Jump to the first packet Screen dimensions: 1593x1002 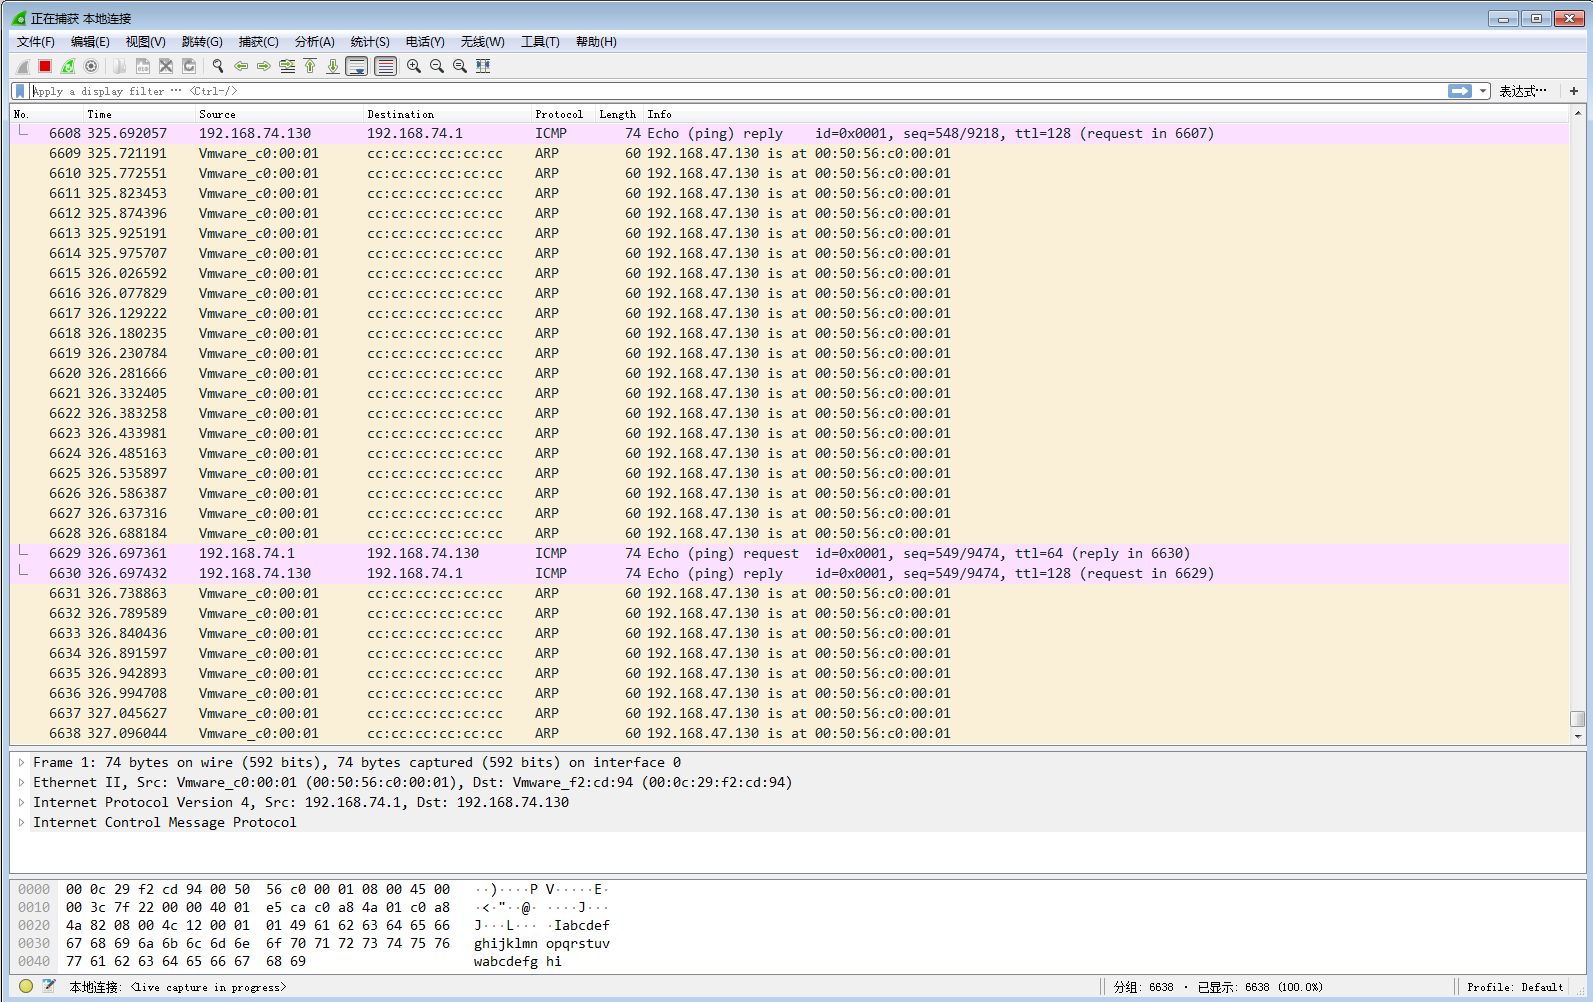coord(310,66)
